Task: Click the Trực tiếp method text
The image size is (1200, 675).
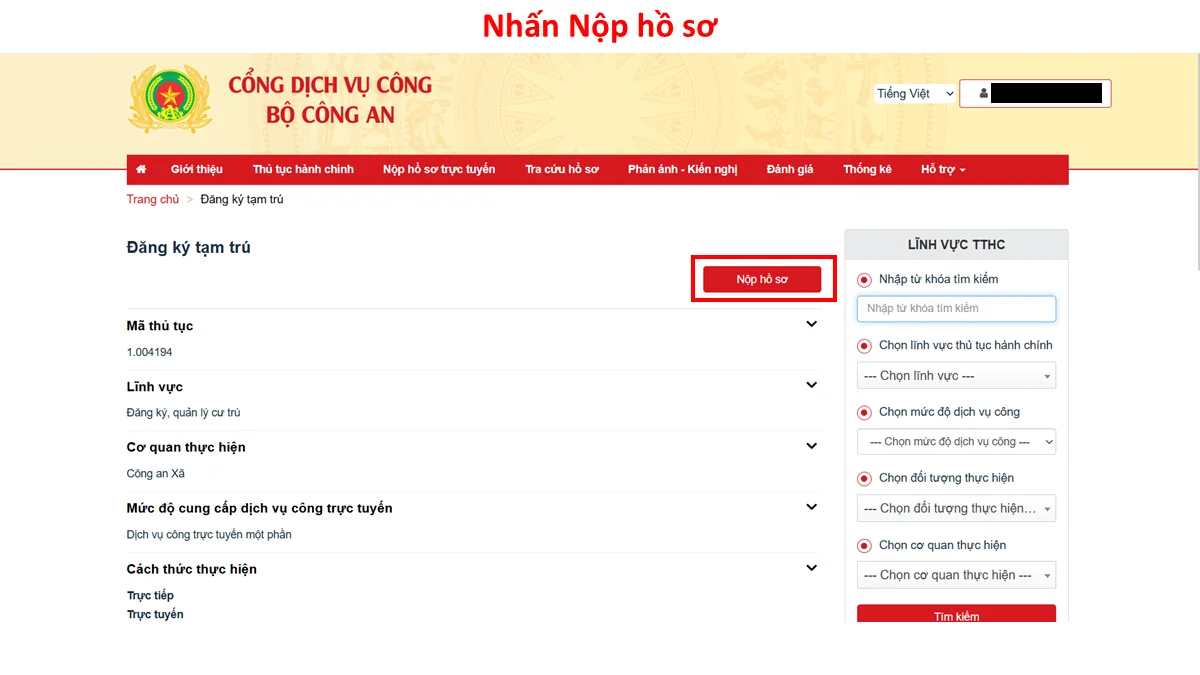Action: coord(150,595)
